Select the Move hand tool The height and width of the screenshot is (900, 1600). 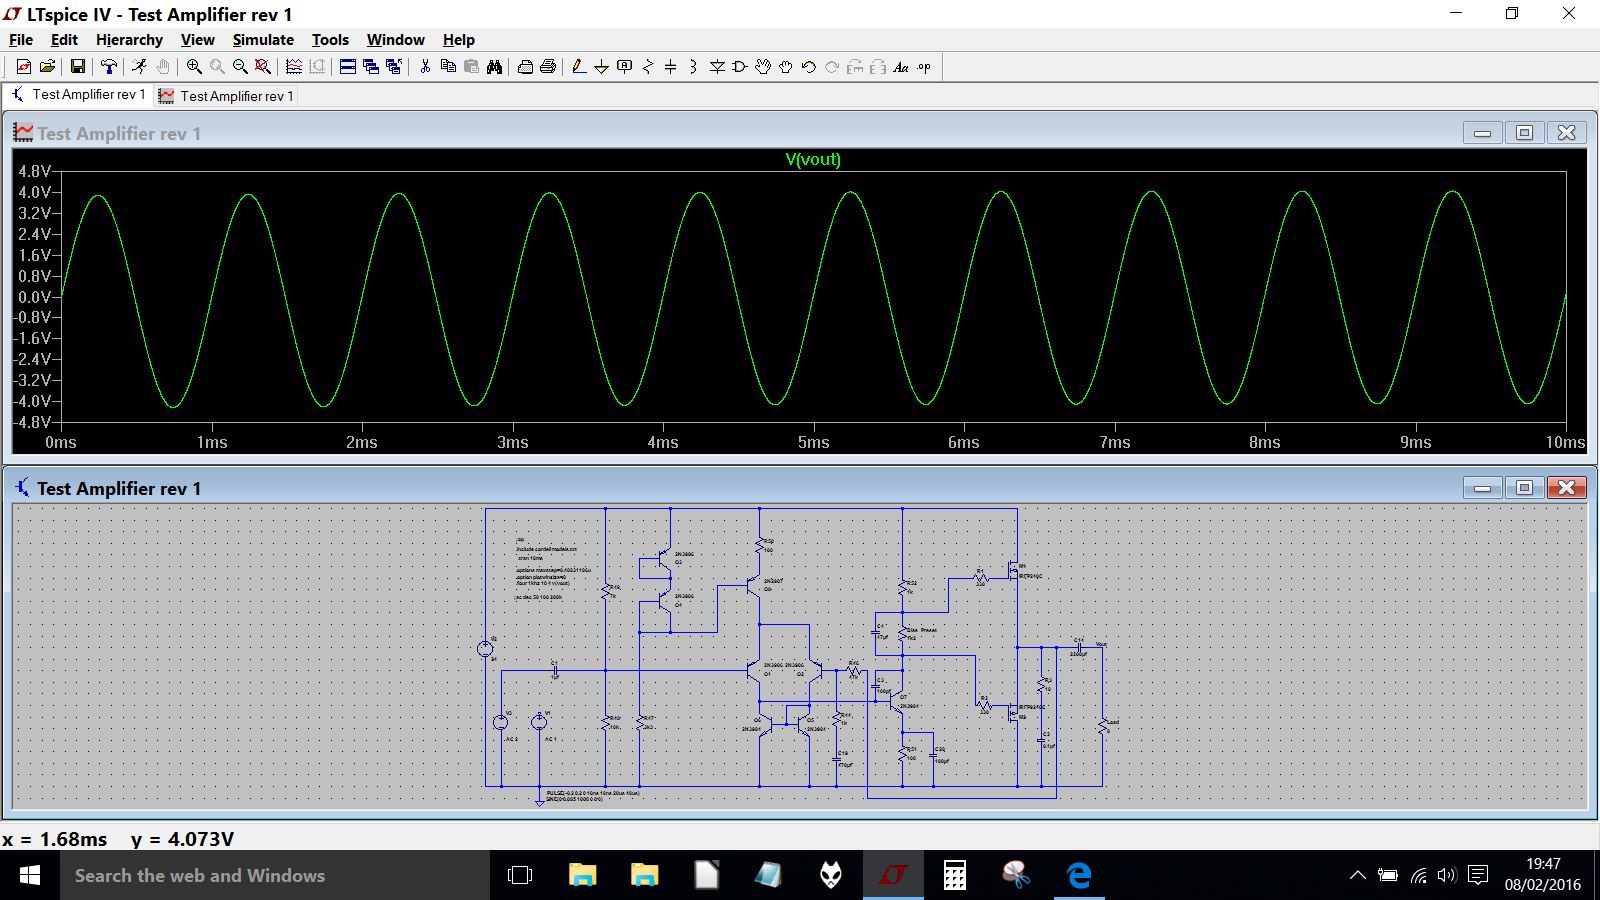(x=763, y=67)
